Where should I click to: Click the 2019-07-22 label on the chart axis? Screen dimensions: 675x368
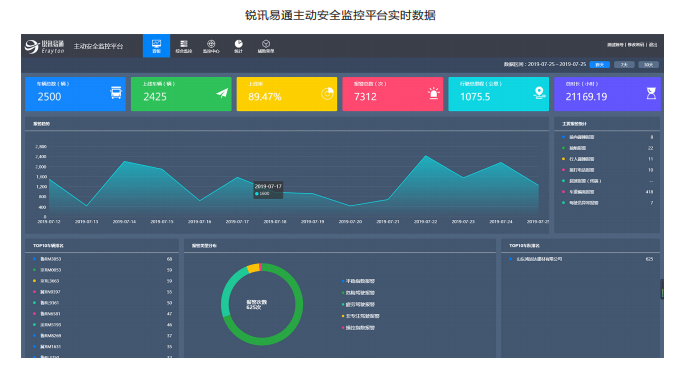[x=425, y=222]
